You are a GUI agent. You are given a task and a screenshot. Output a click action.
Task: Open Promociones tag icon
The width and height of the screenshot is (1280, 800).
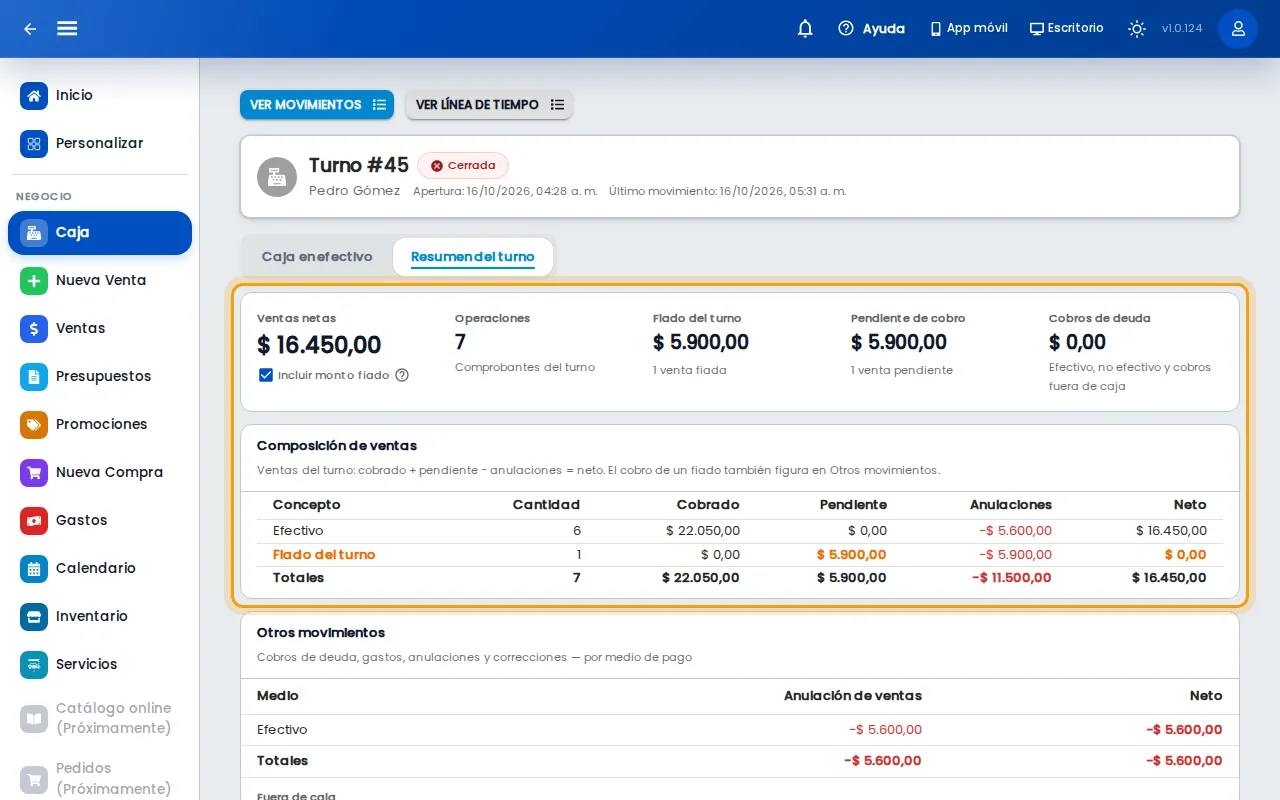[34, 425]
